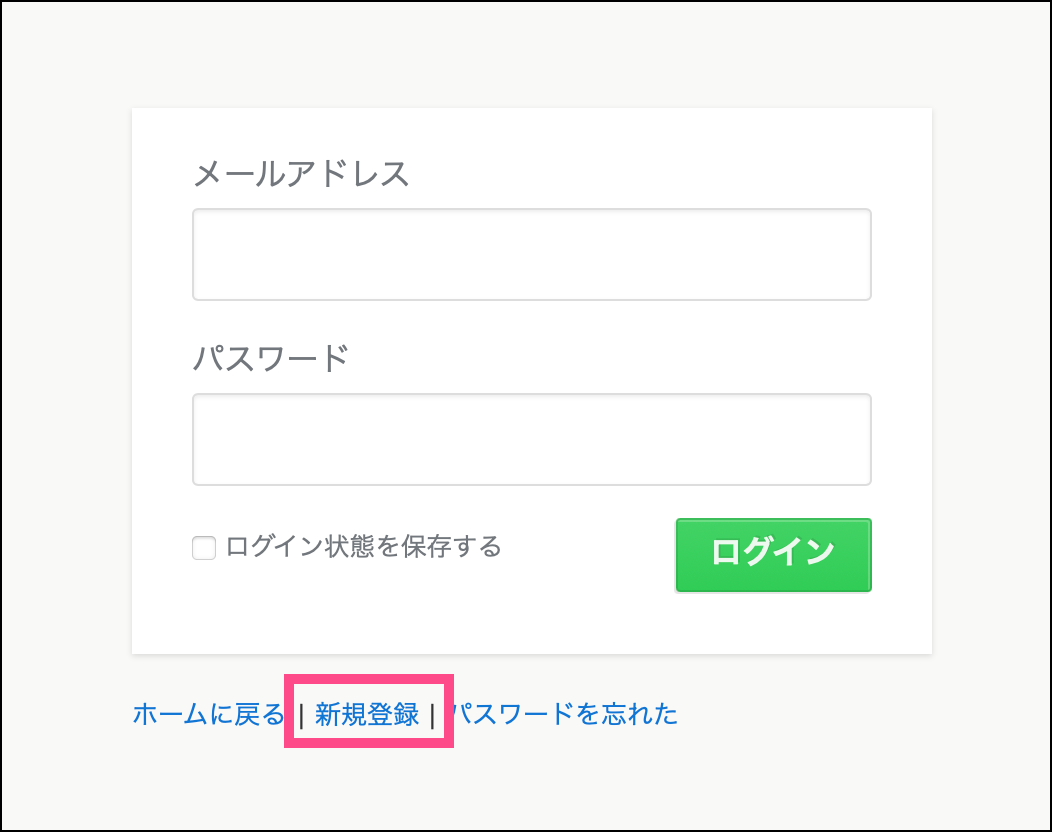Place cursor in the email address box
The width and height of the screenshot is (1052, 832).
click(x=531, y=255)
